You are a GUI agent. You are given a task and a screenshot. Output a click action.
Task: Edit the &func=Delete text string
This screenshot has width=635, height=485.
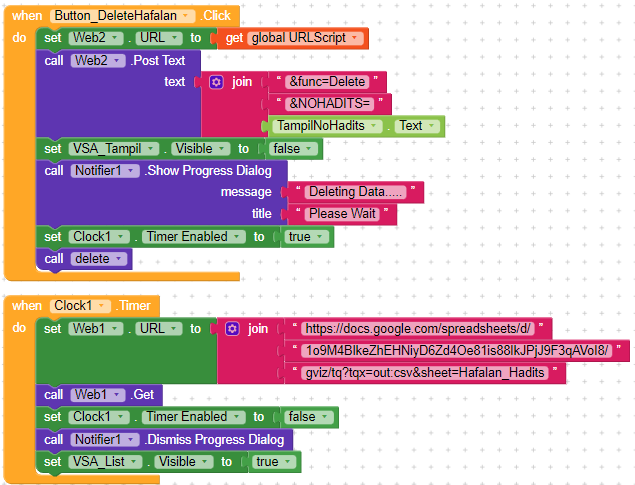[x=327, y=82]
